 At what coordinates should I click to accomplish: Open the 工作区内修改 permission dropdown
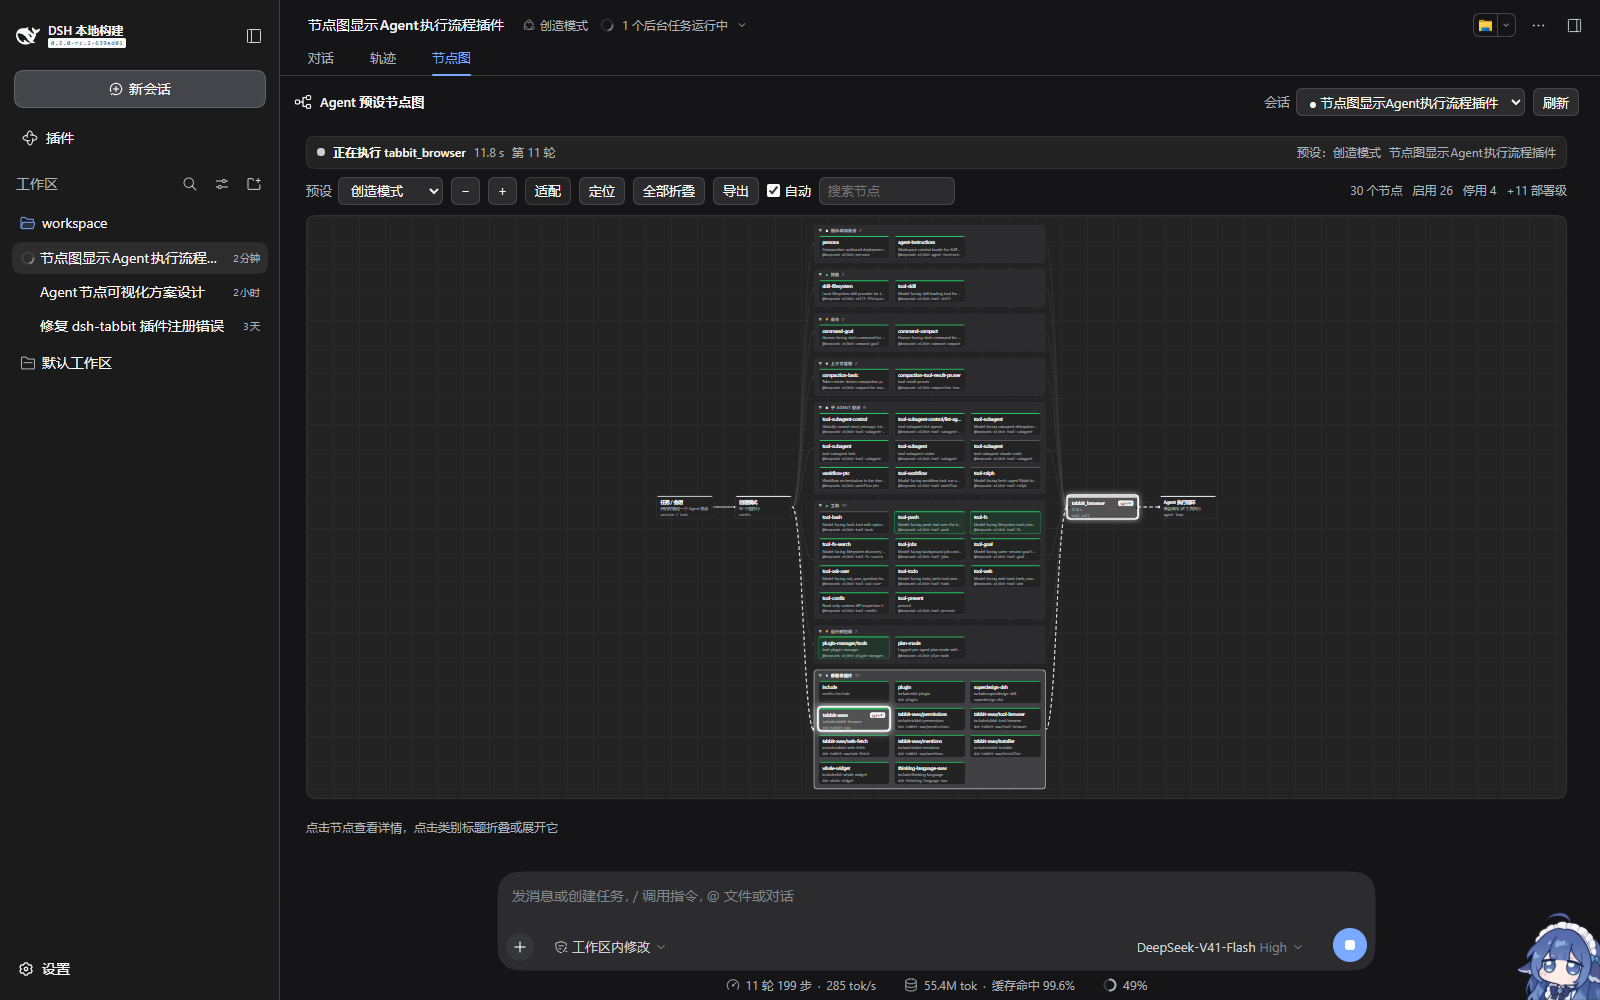pyautogui.click(x=610, y=947)
